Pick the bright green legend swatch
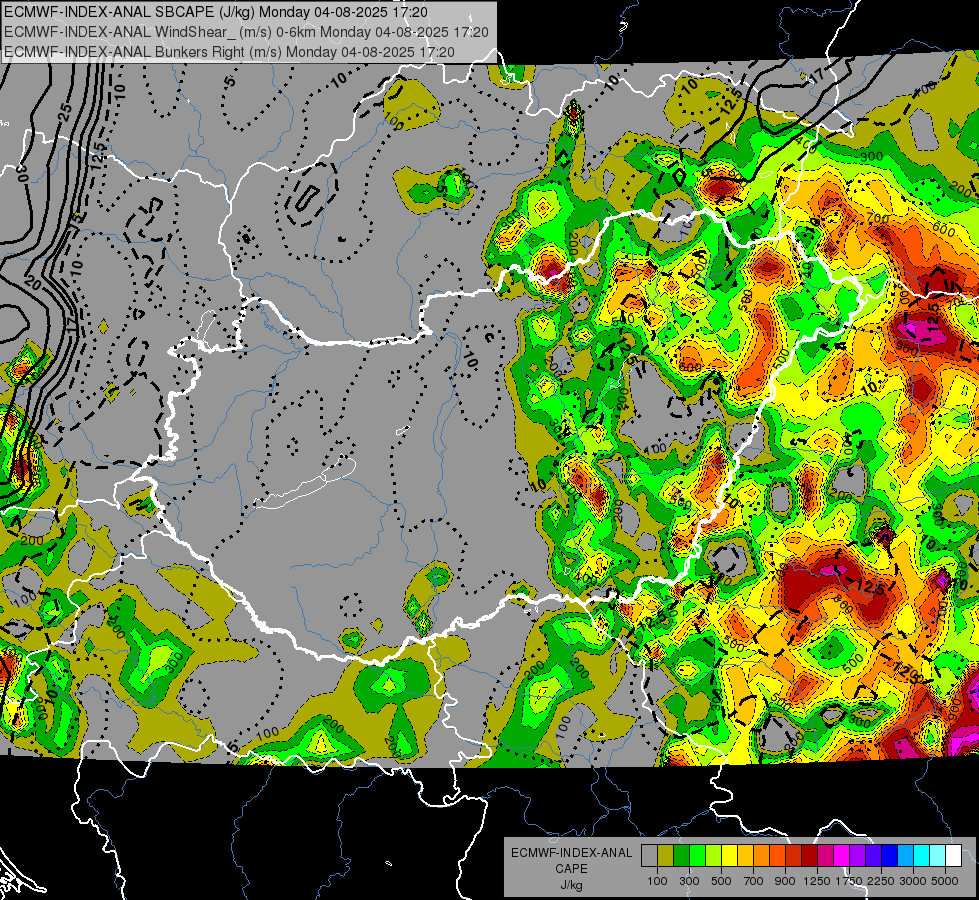 click(x=697, y=856)
